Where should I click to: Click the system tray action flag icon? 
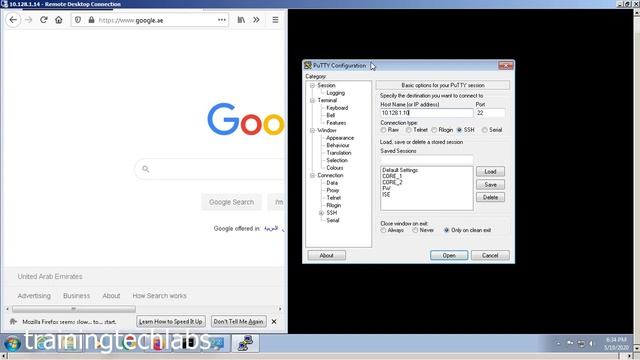(570, 344)
